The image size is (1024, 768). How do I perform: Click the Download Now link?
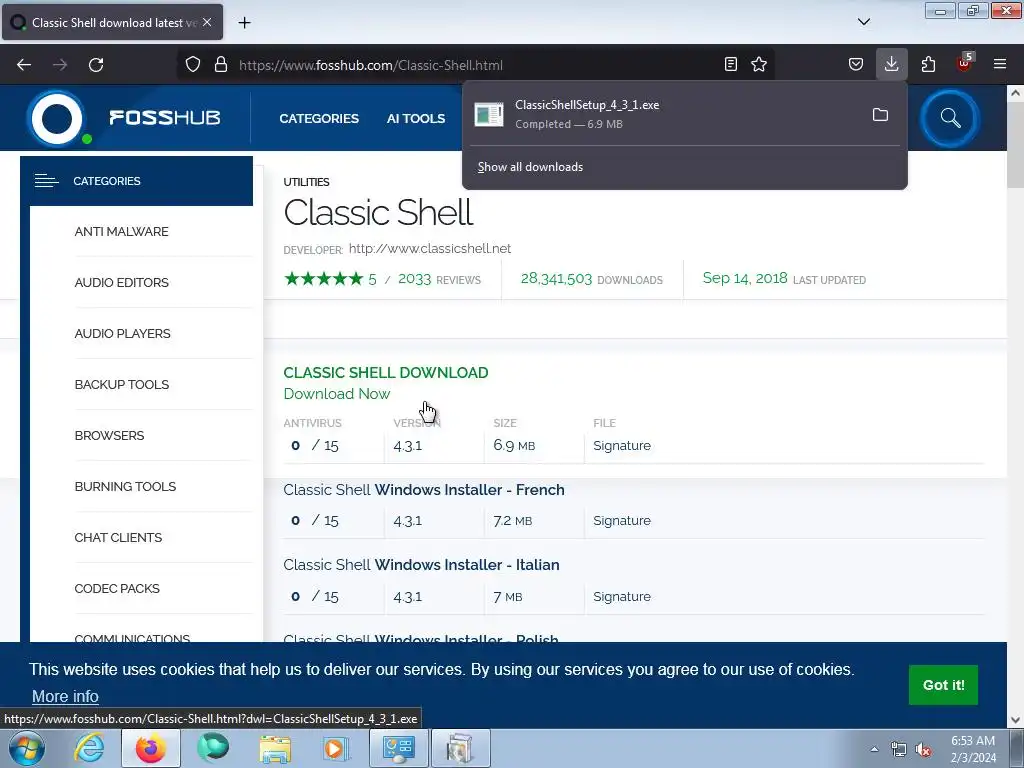(337, 394)
